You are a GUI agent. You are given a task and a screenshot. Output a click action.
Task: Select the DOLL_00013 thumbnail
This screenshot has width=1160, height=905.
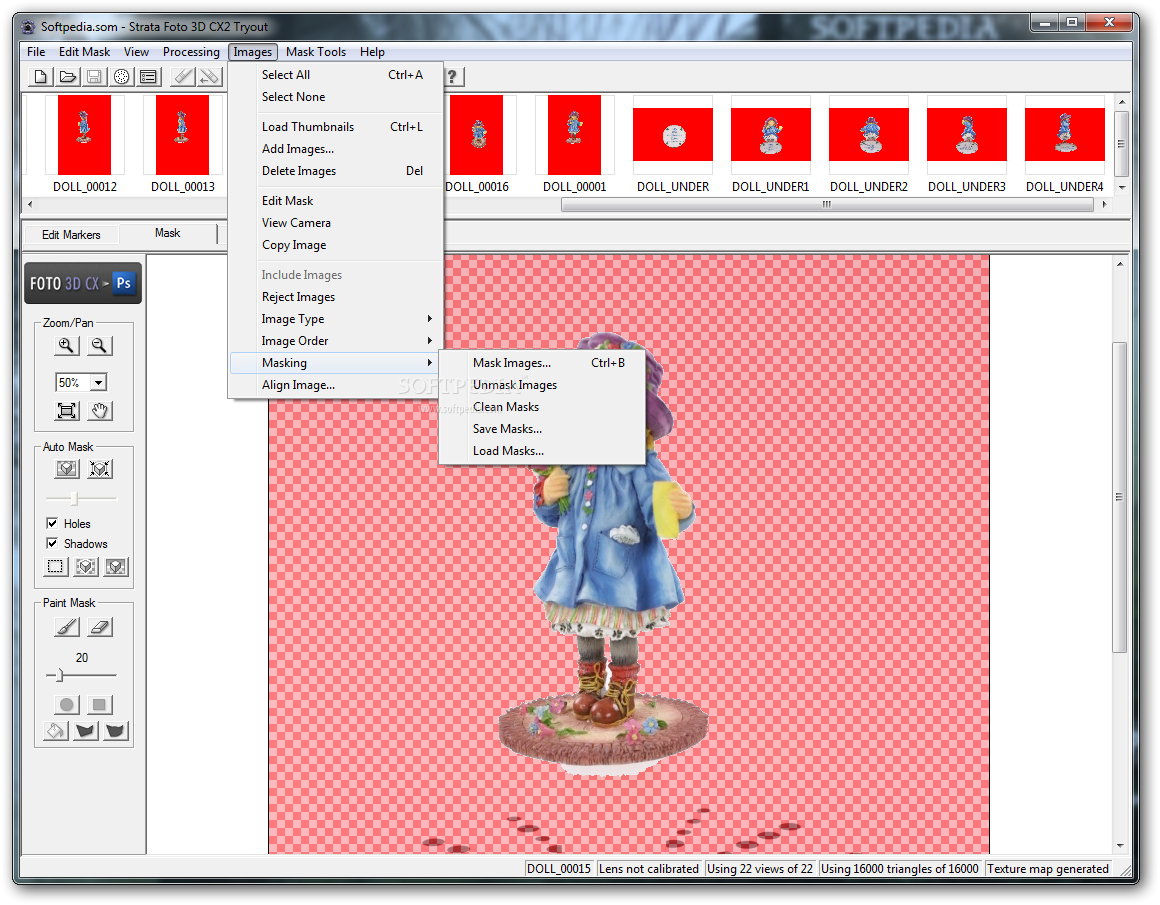[183, 144]
